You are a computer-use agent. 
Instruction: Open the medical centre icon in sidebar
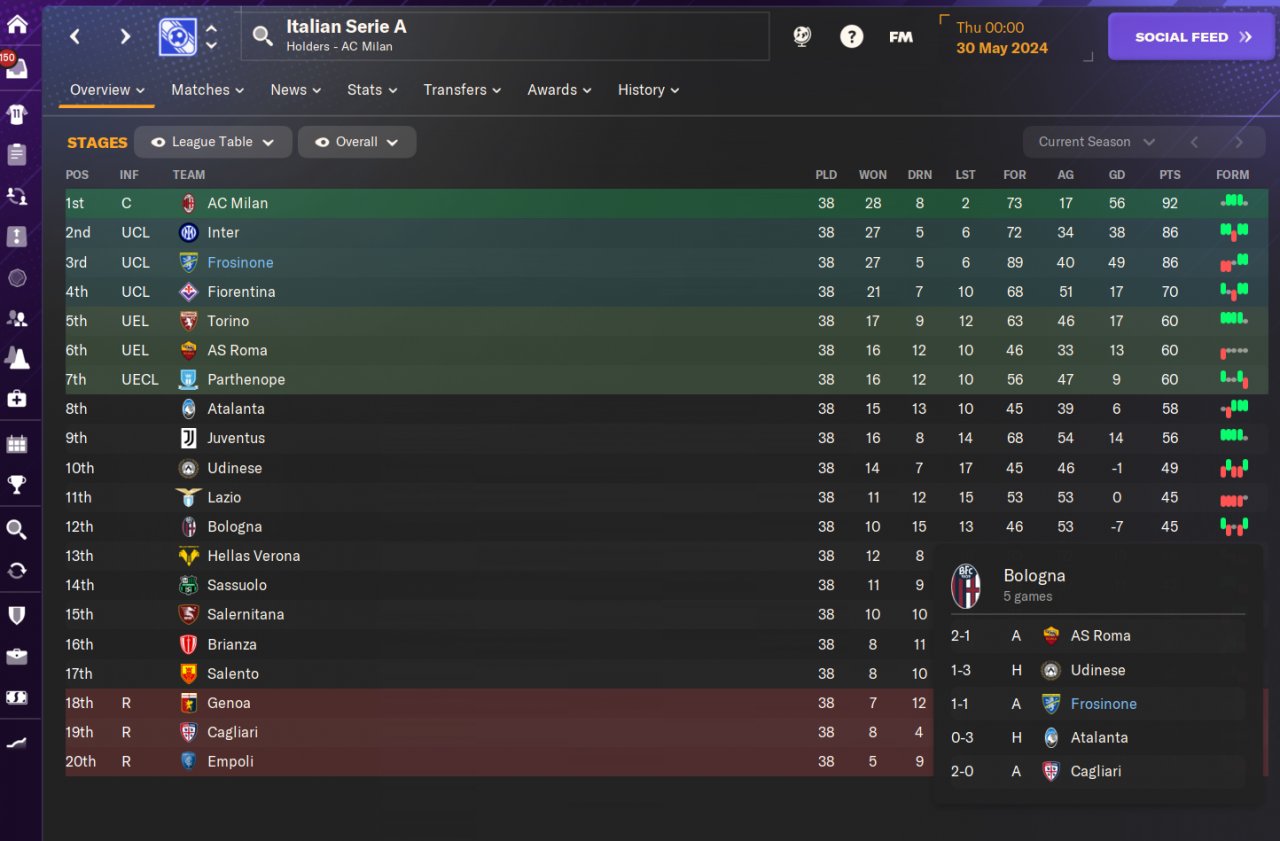coord(17,398)
